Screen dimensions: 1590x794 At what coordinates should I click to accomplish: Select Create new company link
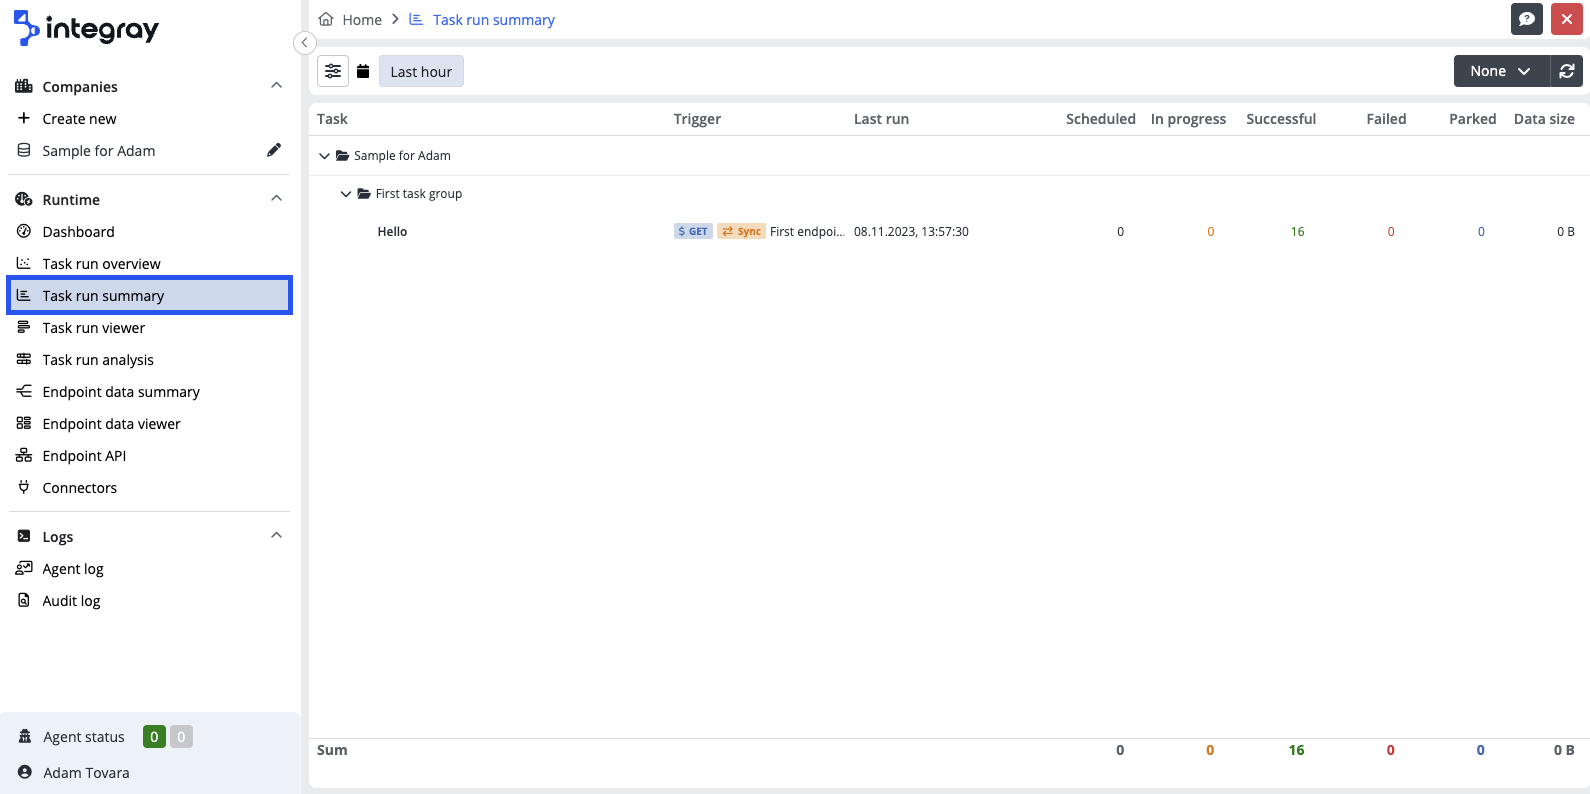click(79, 119)
